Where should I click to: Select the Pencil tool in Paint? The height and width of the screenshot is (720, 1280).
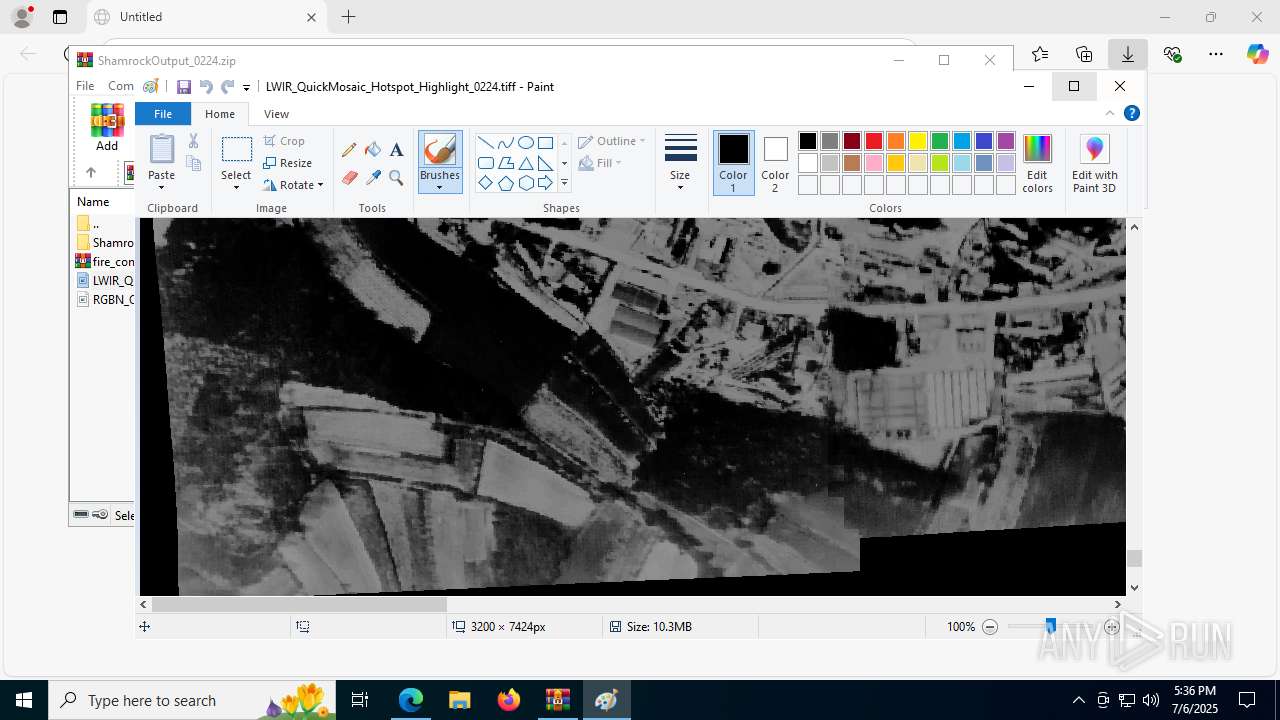[x=349, y=150]
